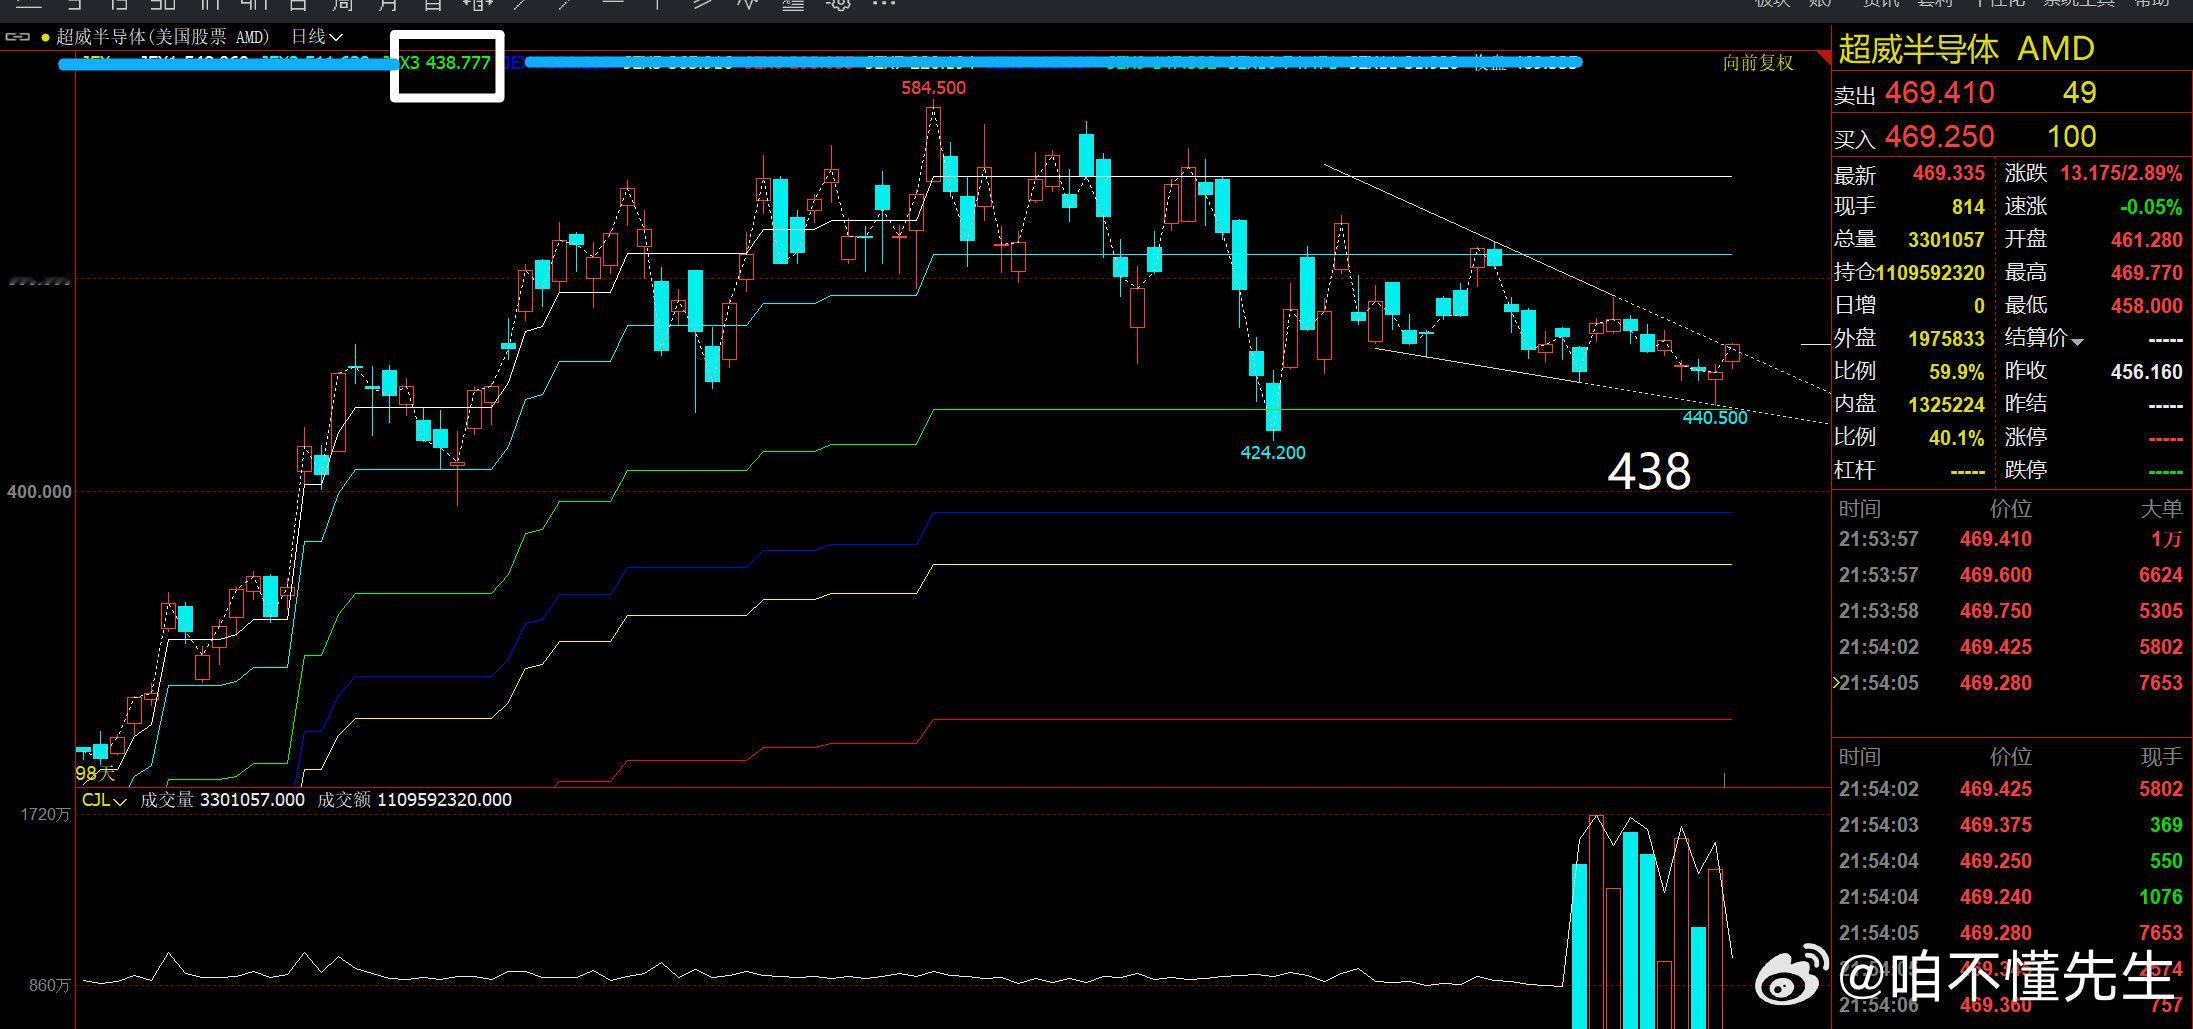Click the 成交额 1109592320.000 readout
The height and width of the screenshot is (1029, 2193).
coord(414,800)
